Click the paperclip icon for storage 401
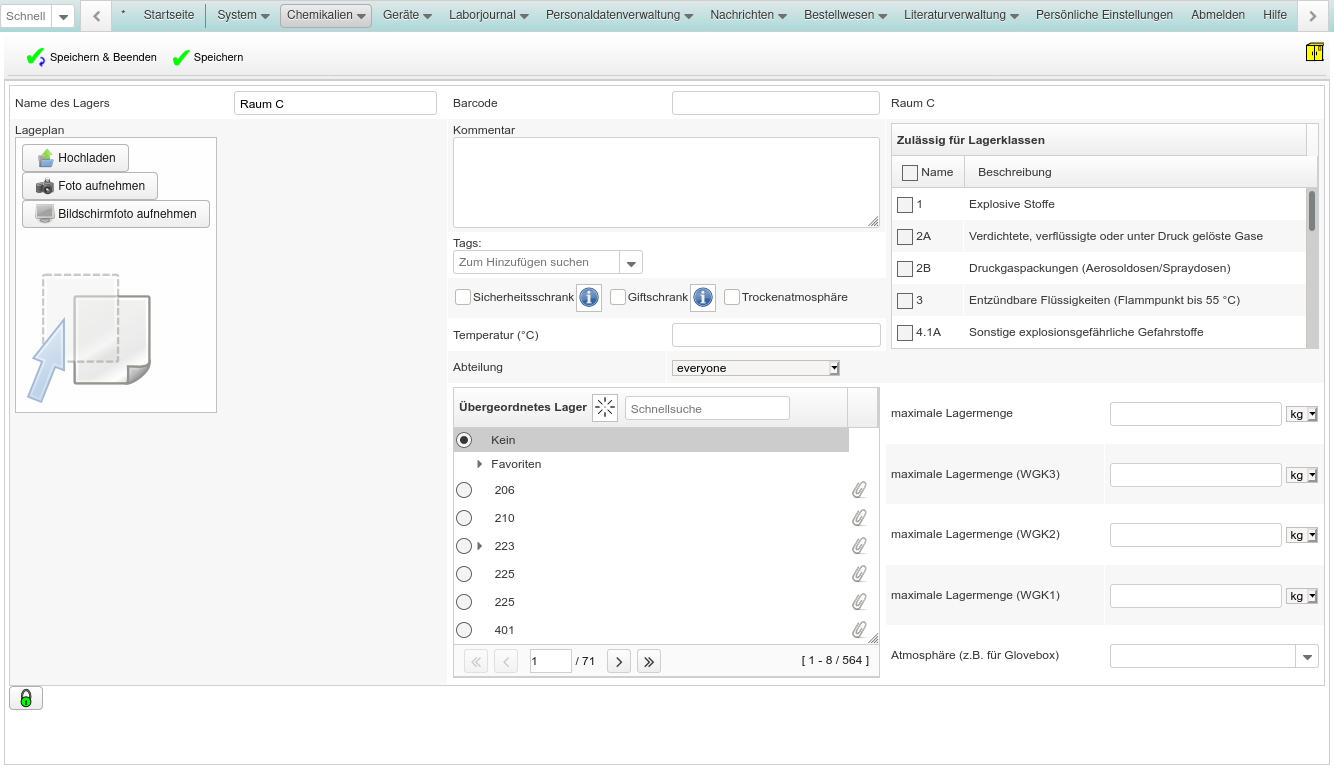 pyautogui.click(x=858, y=630)
